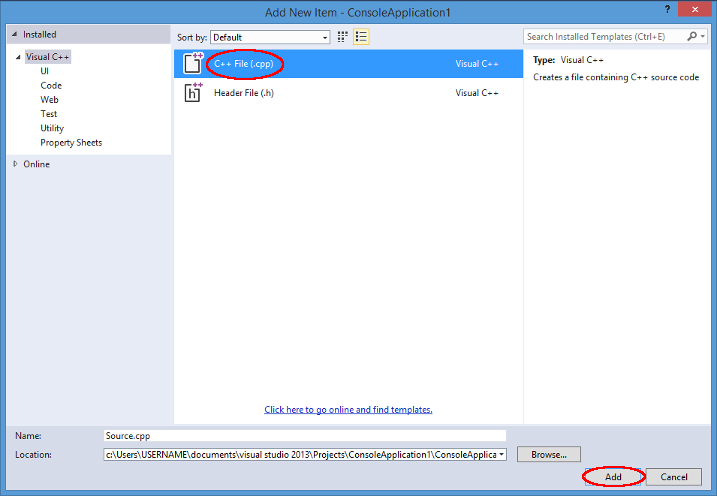This screenshot has height=496, width=717.
Task: Collapse the Visual C++ tree node
Action: coord(18,57)
